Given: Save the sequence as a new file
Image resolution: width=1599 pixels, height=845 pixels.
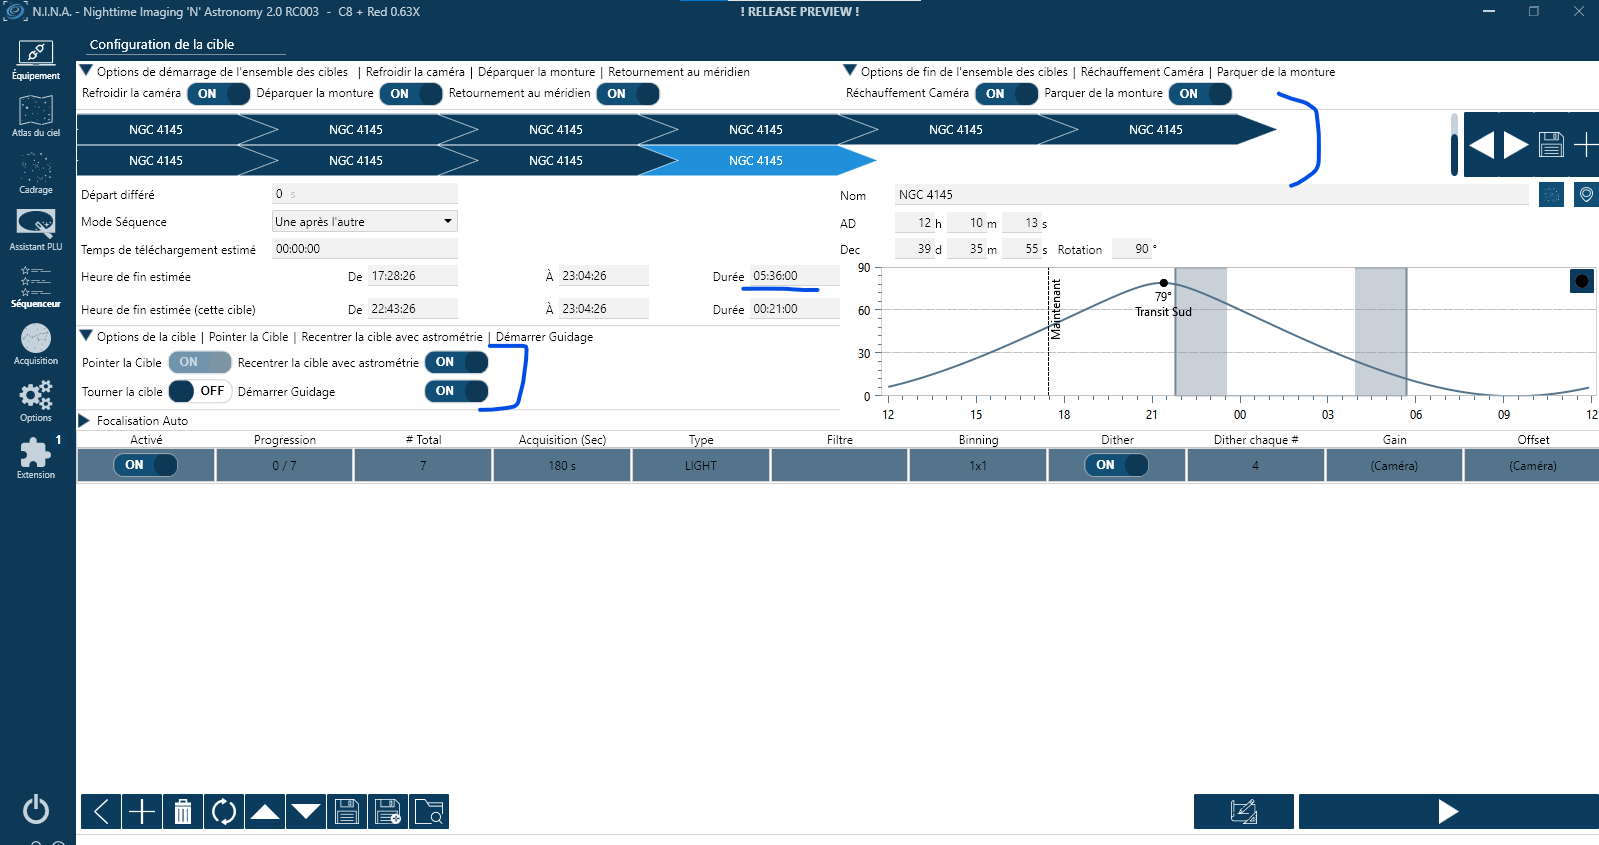Looking at the screenshot, I should [388, 812].
